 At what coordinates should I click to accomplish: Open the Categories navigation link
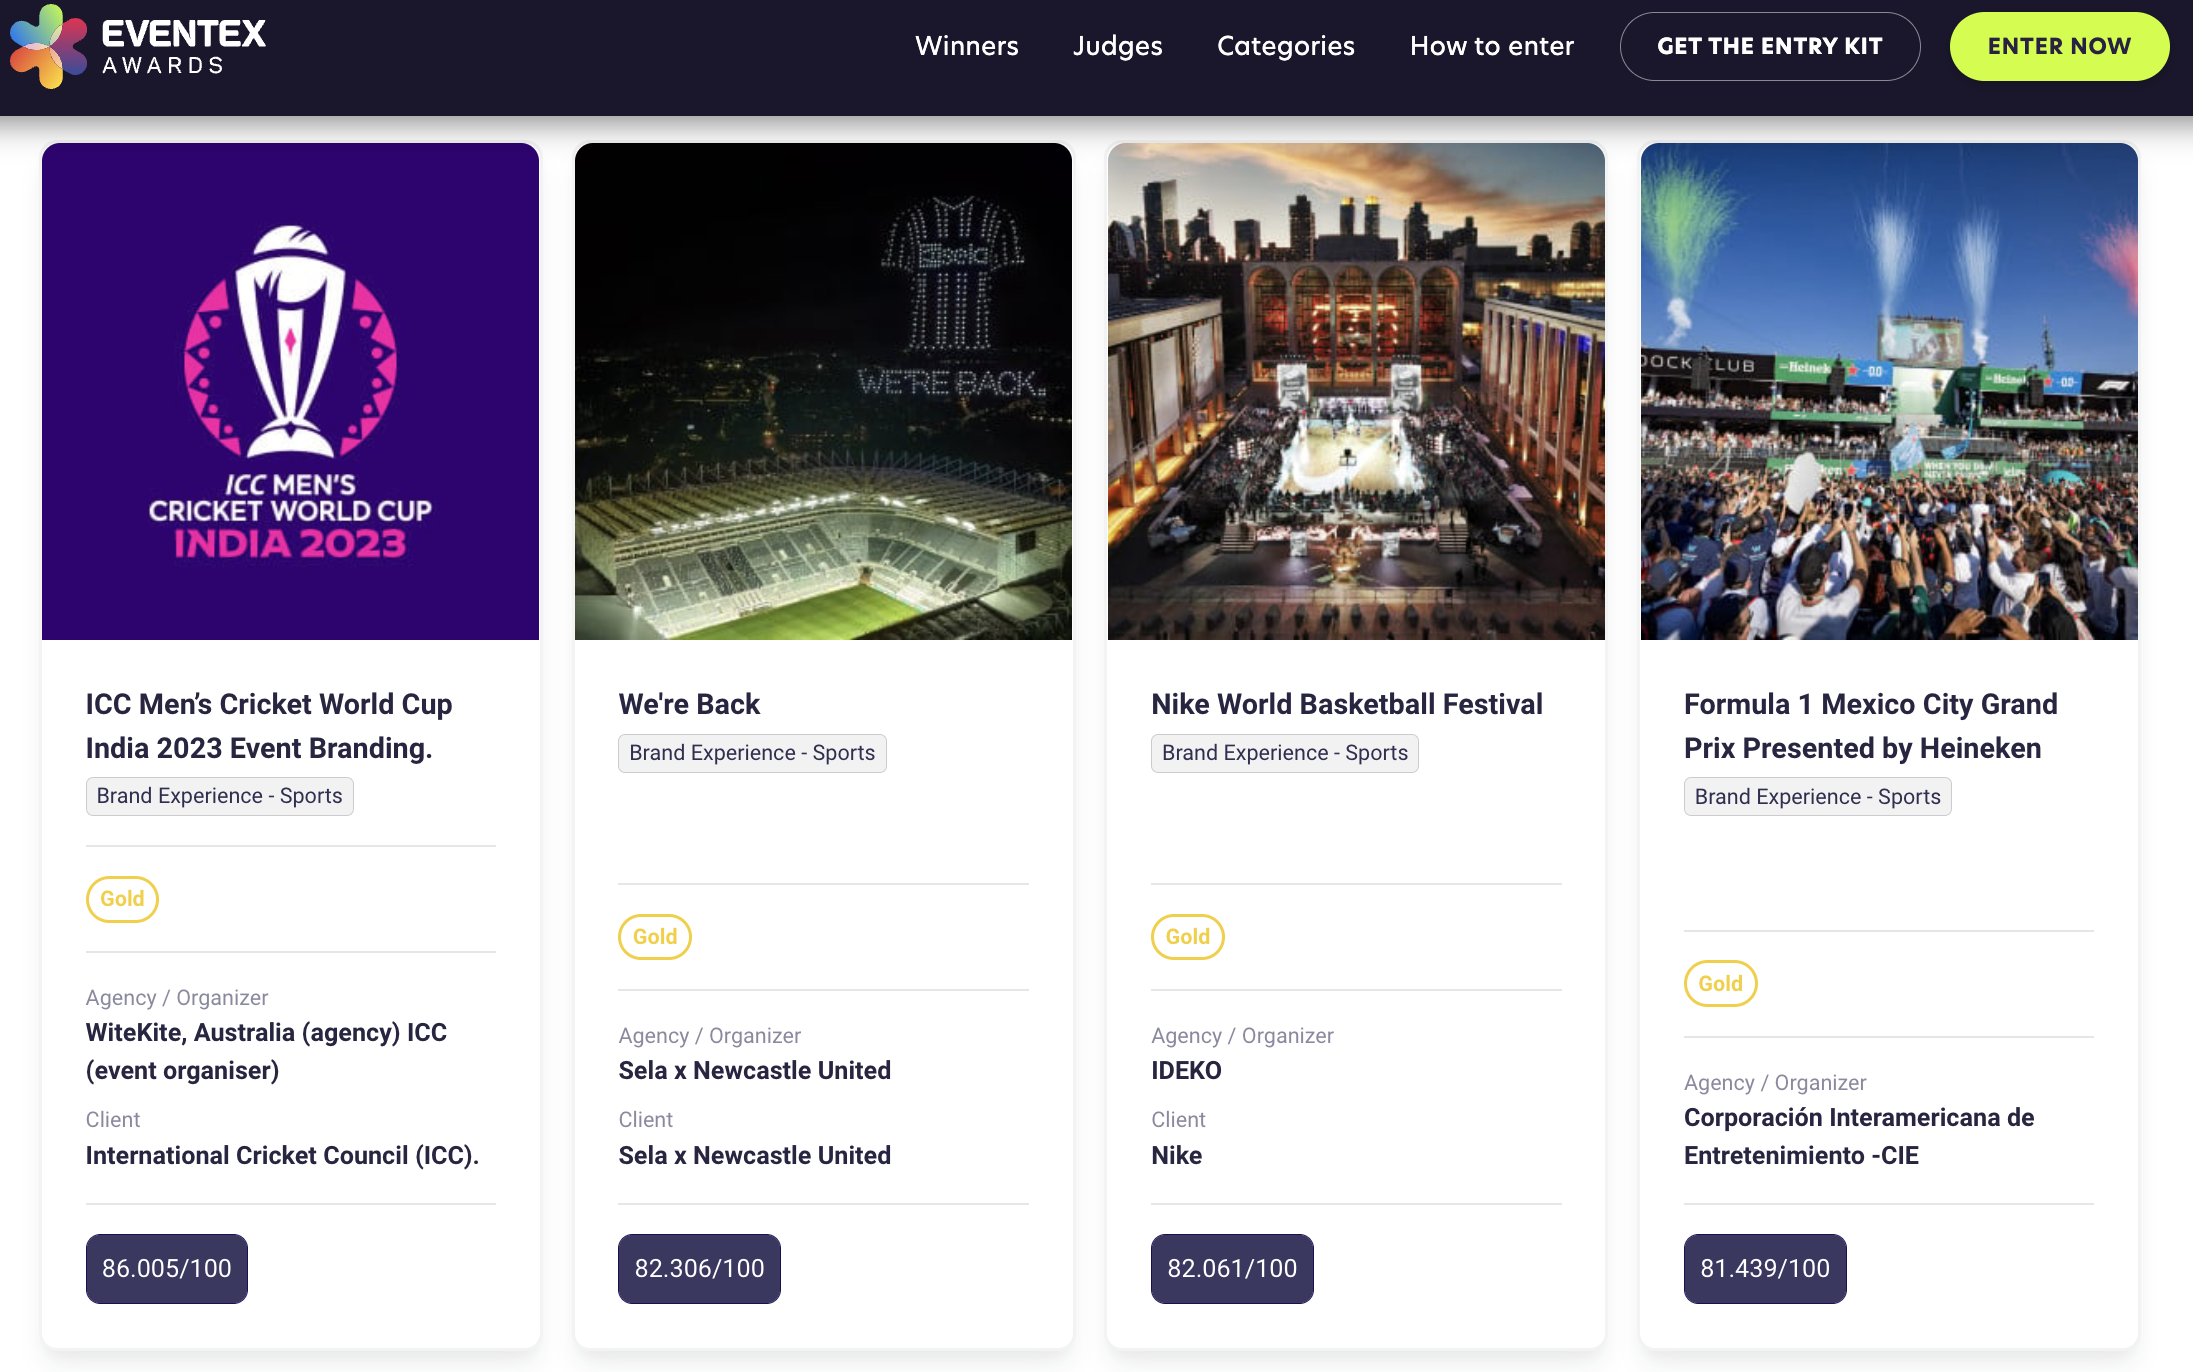(1285, 46)
